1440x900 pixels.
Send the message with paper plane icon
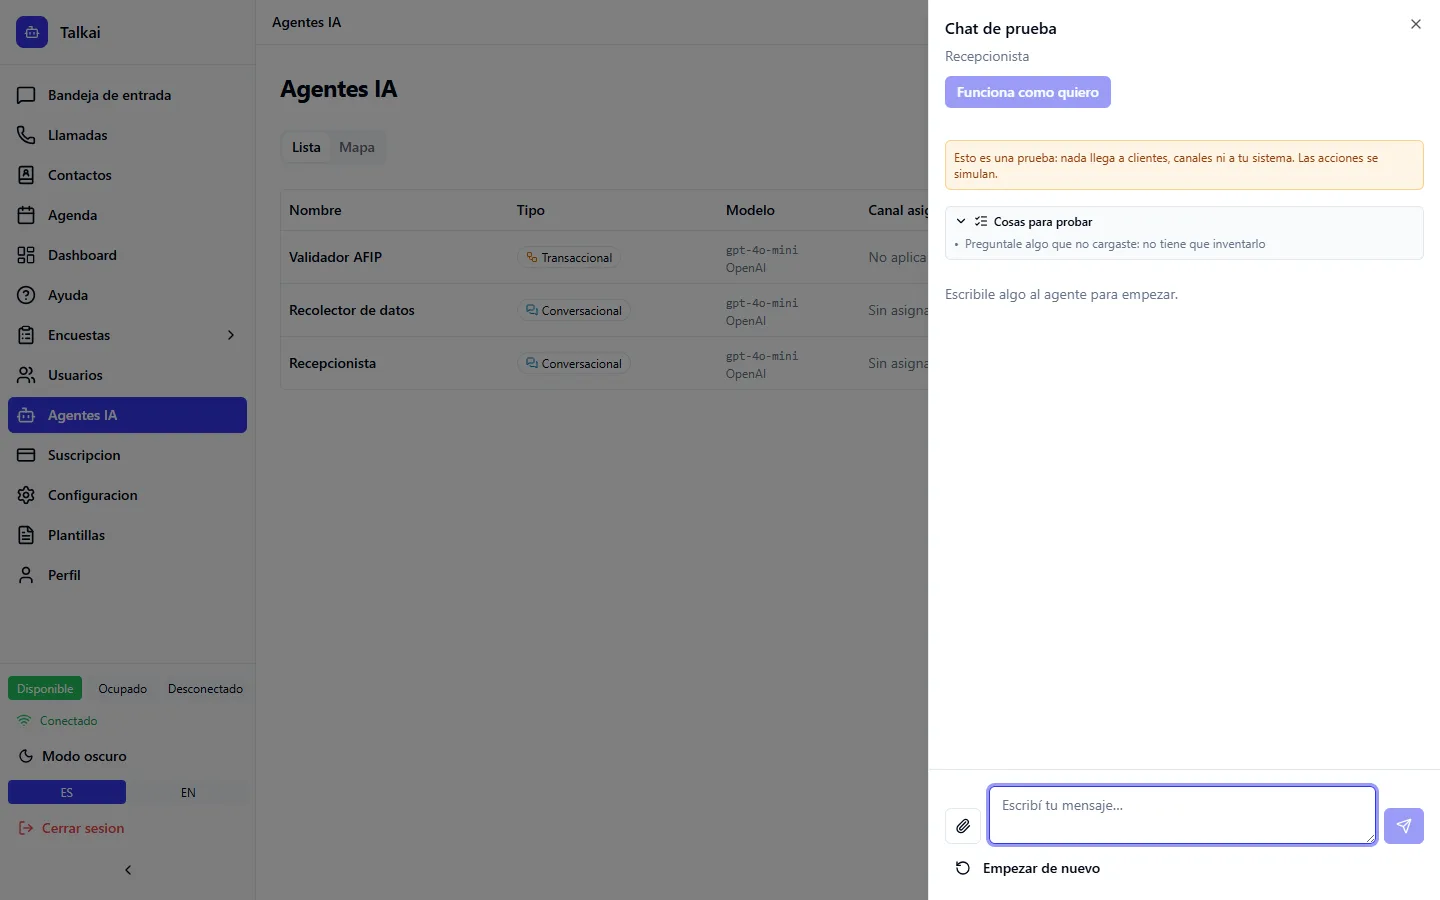pyautogui.click(x=1404, y=826)
